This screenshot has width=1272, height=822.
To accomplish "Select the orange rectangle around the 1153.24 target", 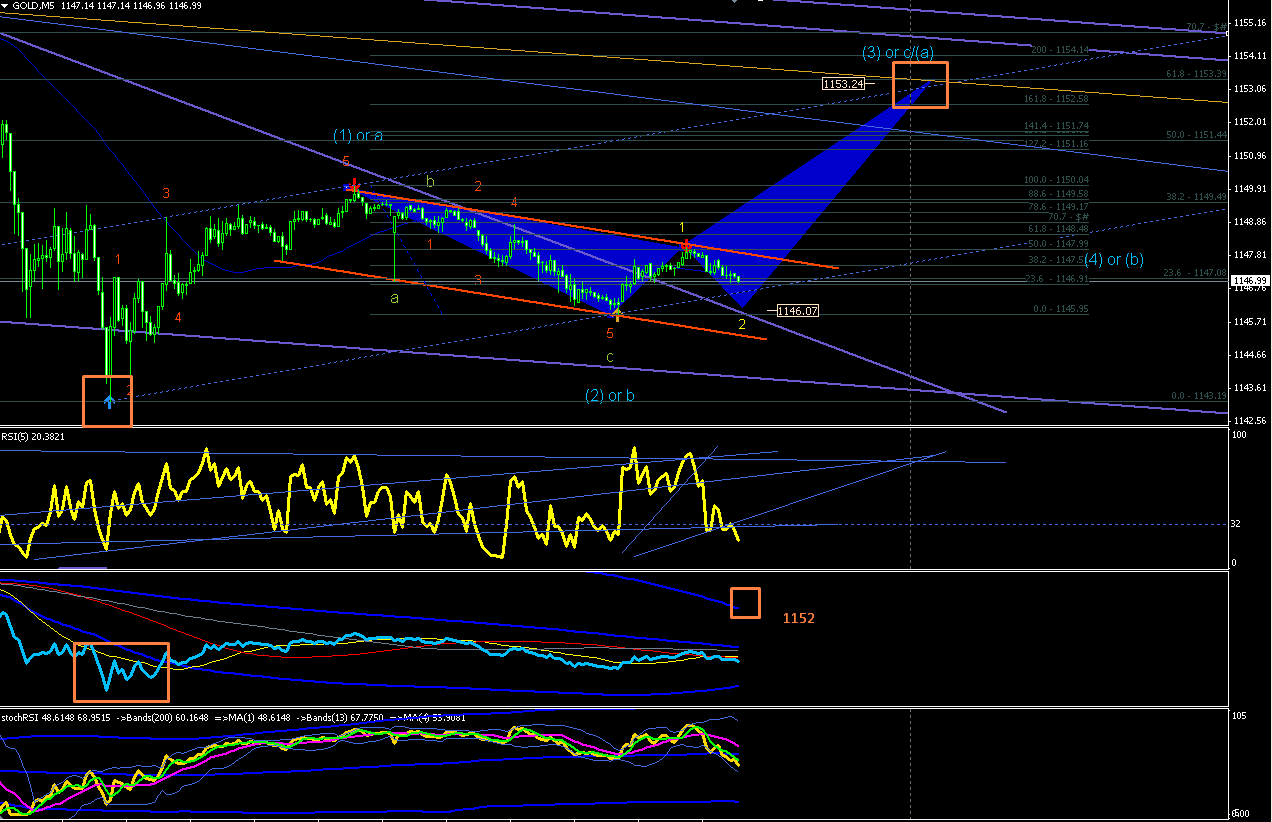I will [x=920, y=84].
